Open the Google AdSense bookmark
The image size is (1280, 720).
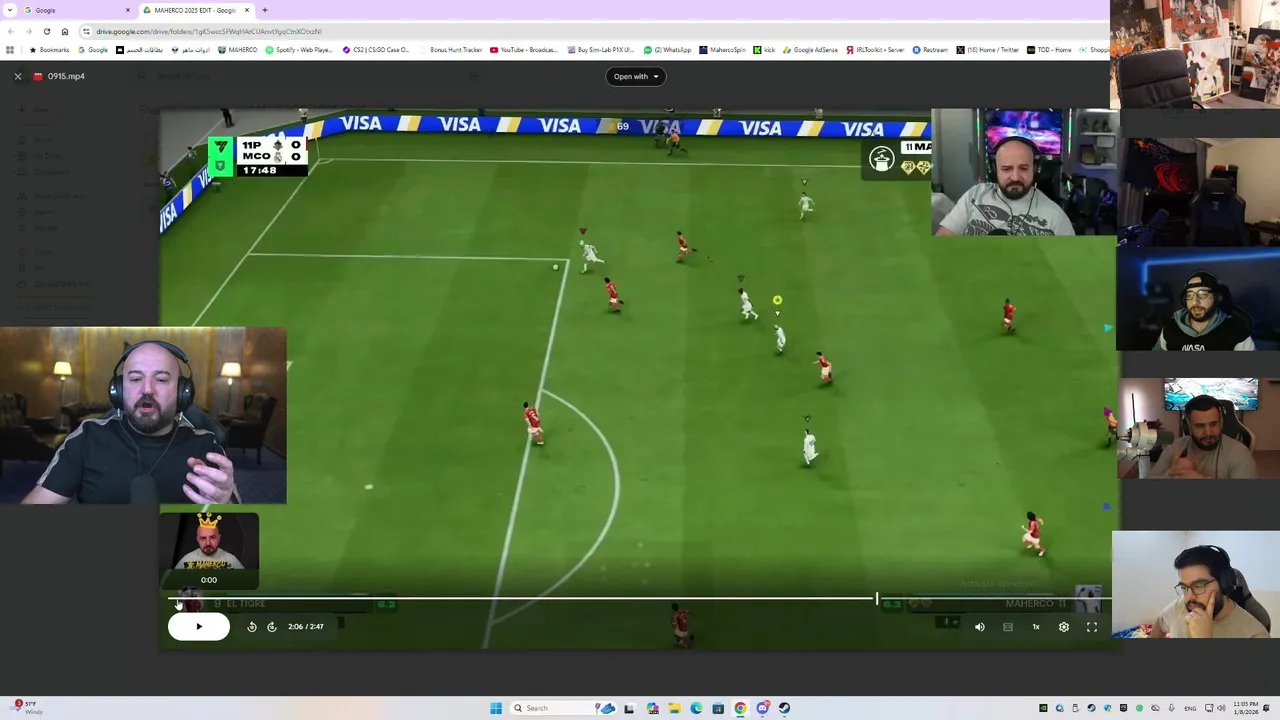tap(810, 50)
